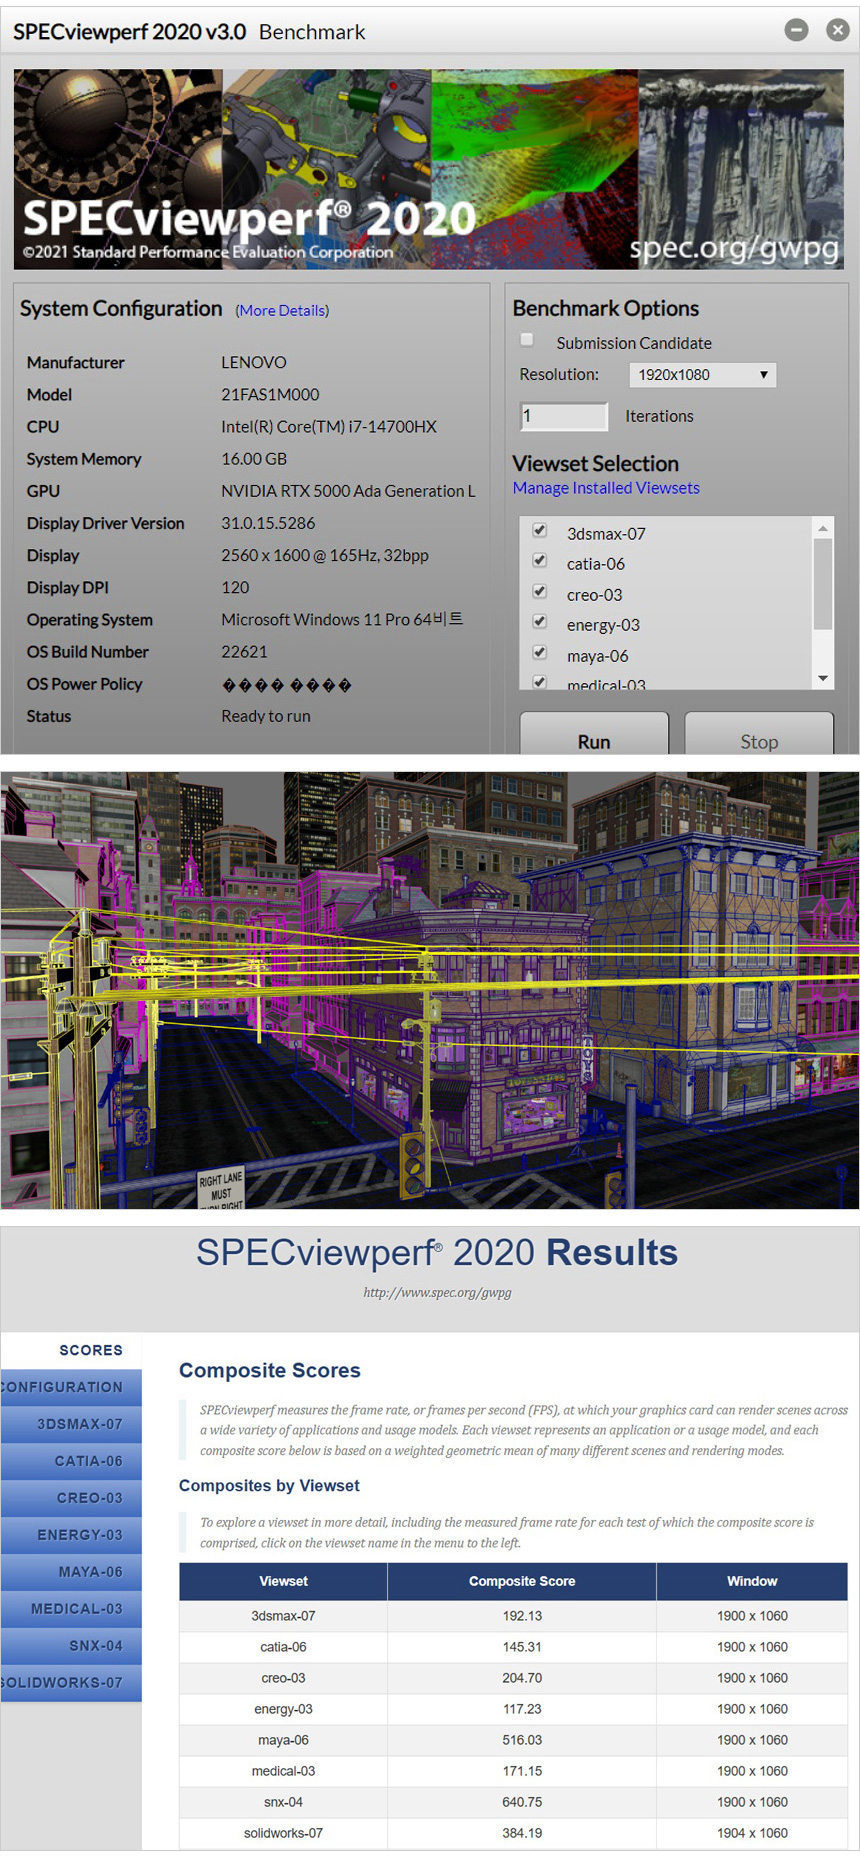Open the MAYA-06 results tab
This screenshot has width=860, height=1858.
point(72,1572)
